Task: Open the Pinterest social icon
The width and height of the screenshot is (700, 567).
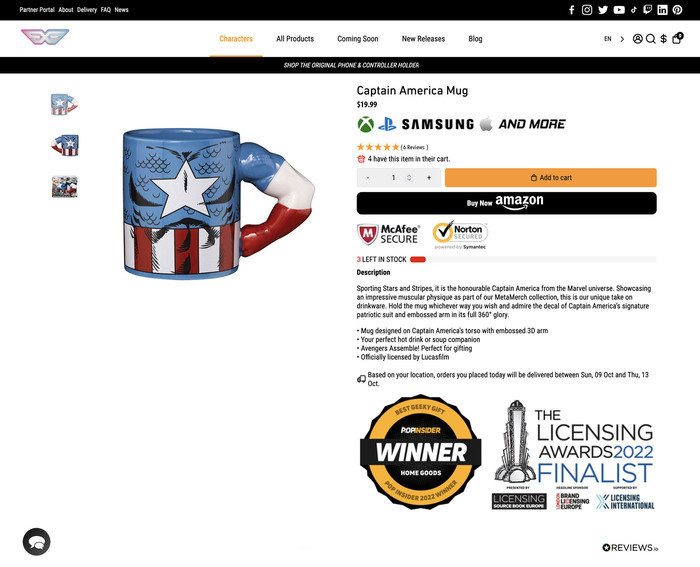Action: (x=677, y=10)
